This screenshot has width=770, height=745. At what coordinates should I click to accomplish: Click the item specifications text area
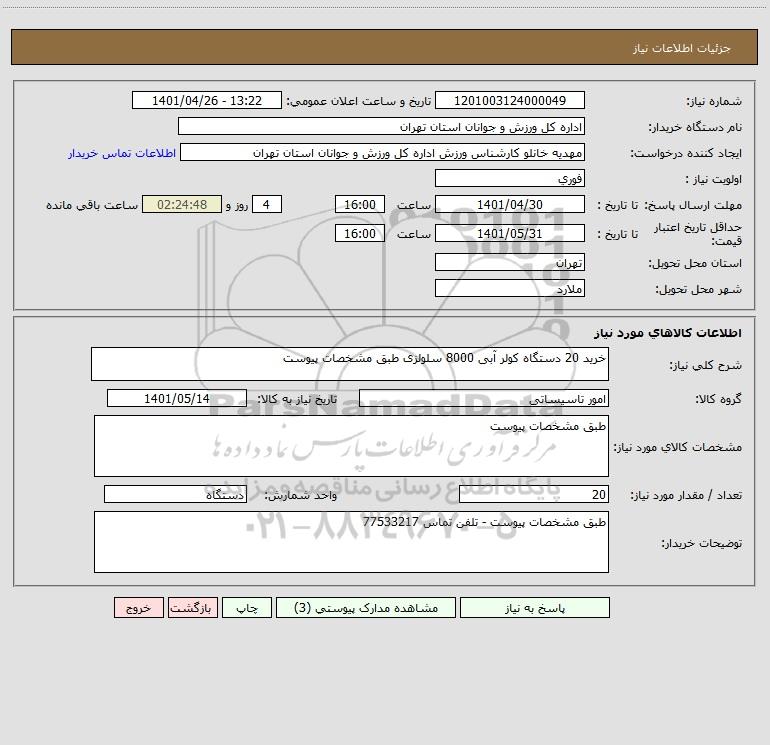[x=351, y=446]
